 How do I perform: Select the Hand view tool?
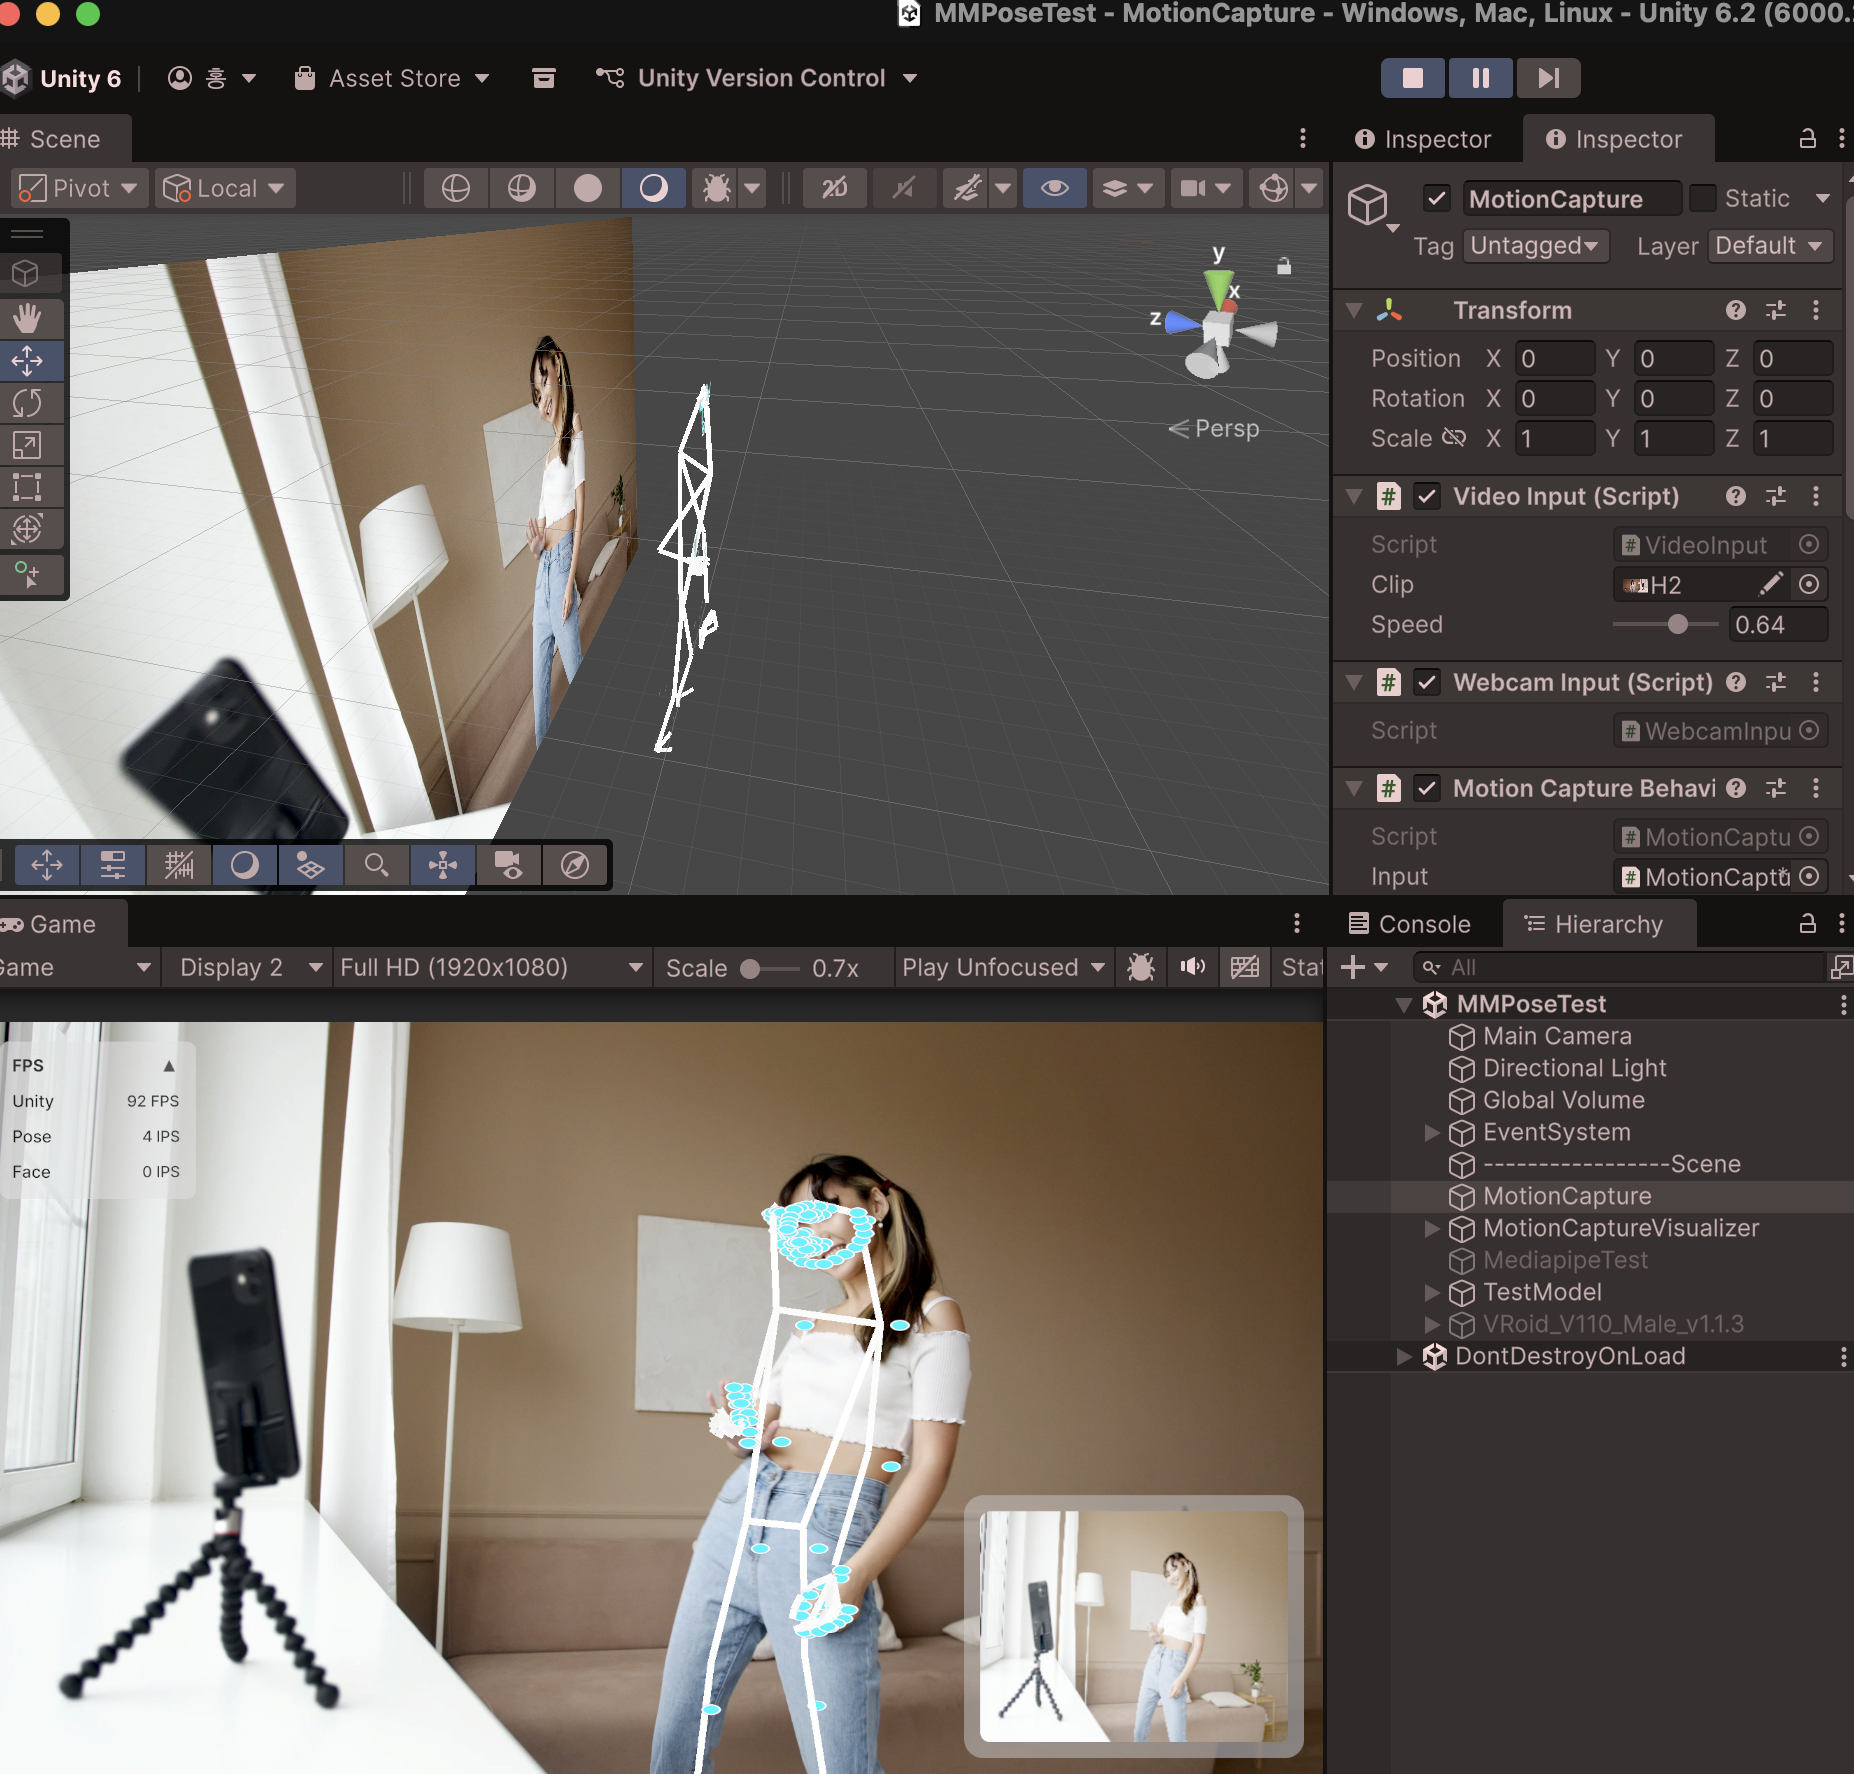click(x=27, y=319)
